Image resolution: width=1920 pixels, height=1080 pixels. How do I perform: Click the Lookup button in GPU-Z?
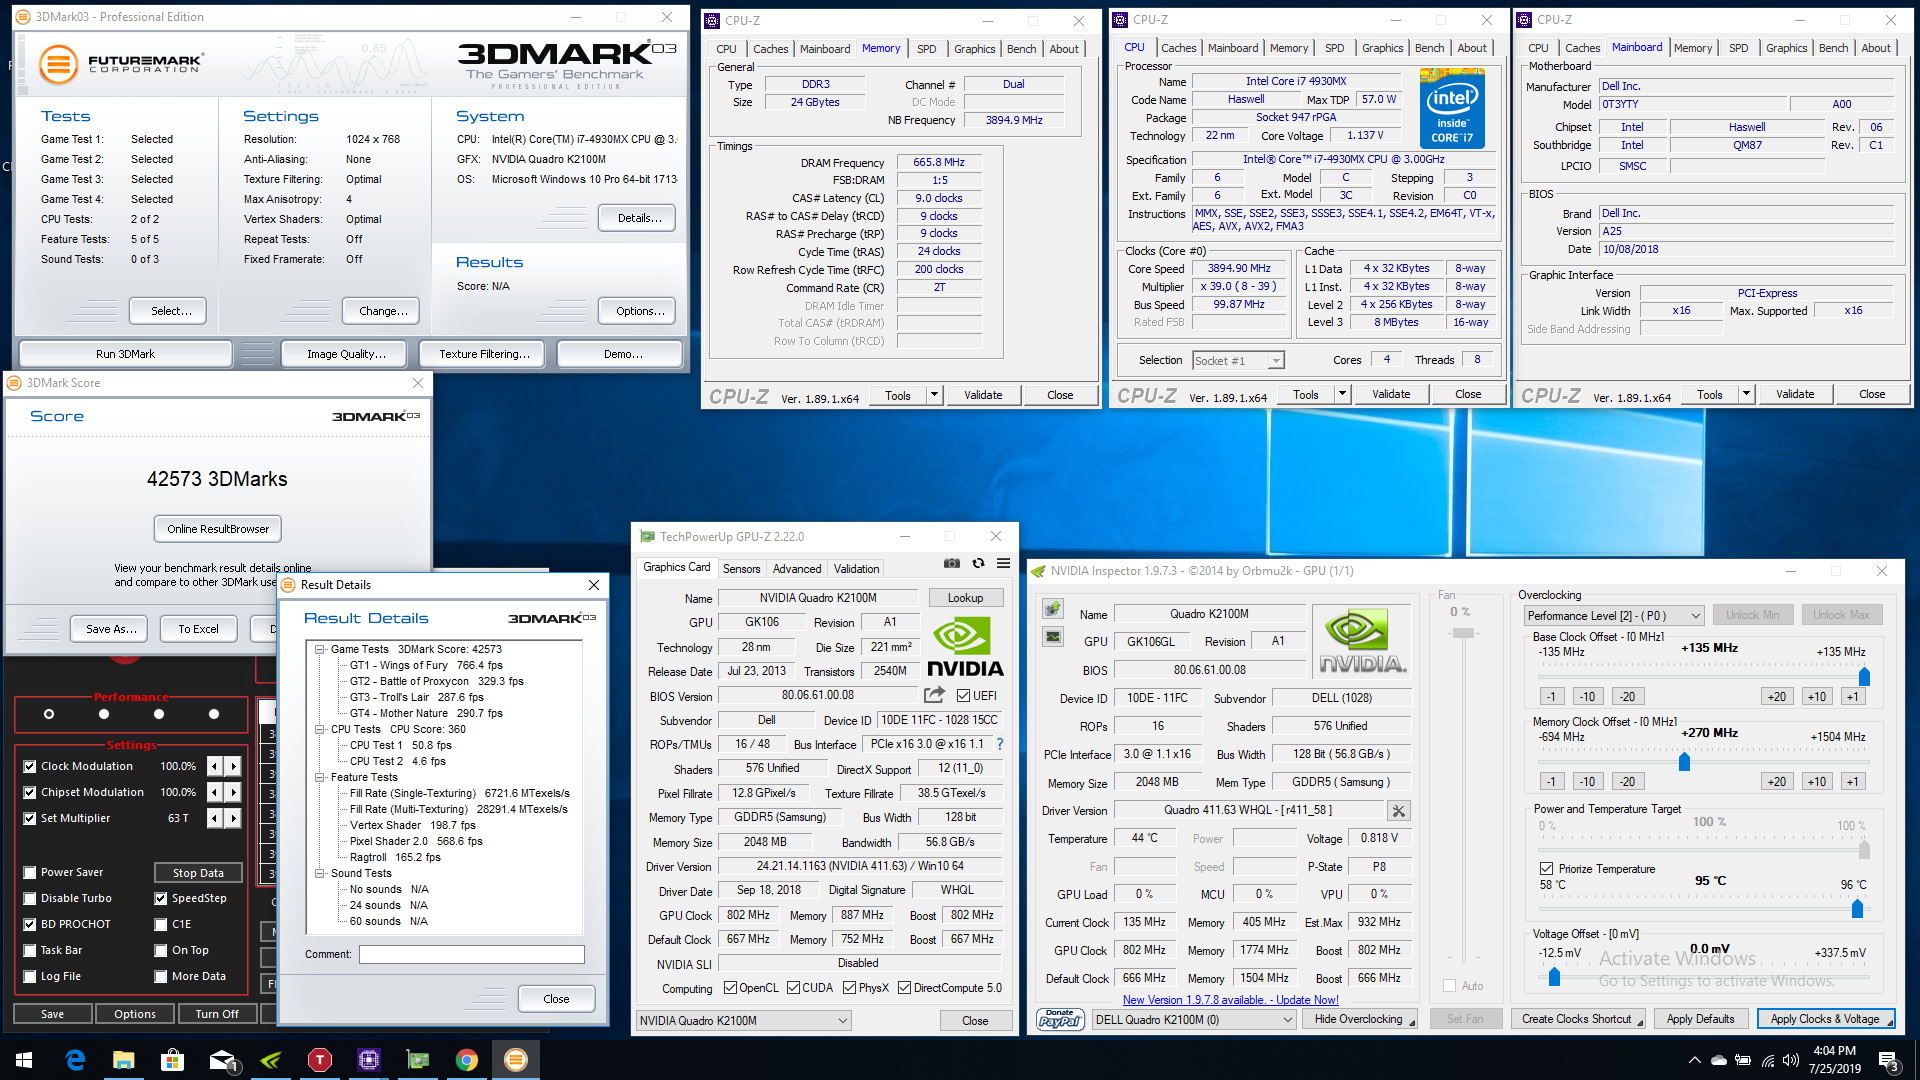click(965, 598)
